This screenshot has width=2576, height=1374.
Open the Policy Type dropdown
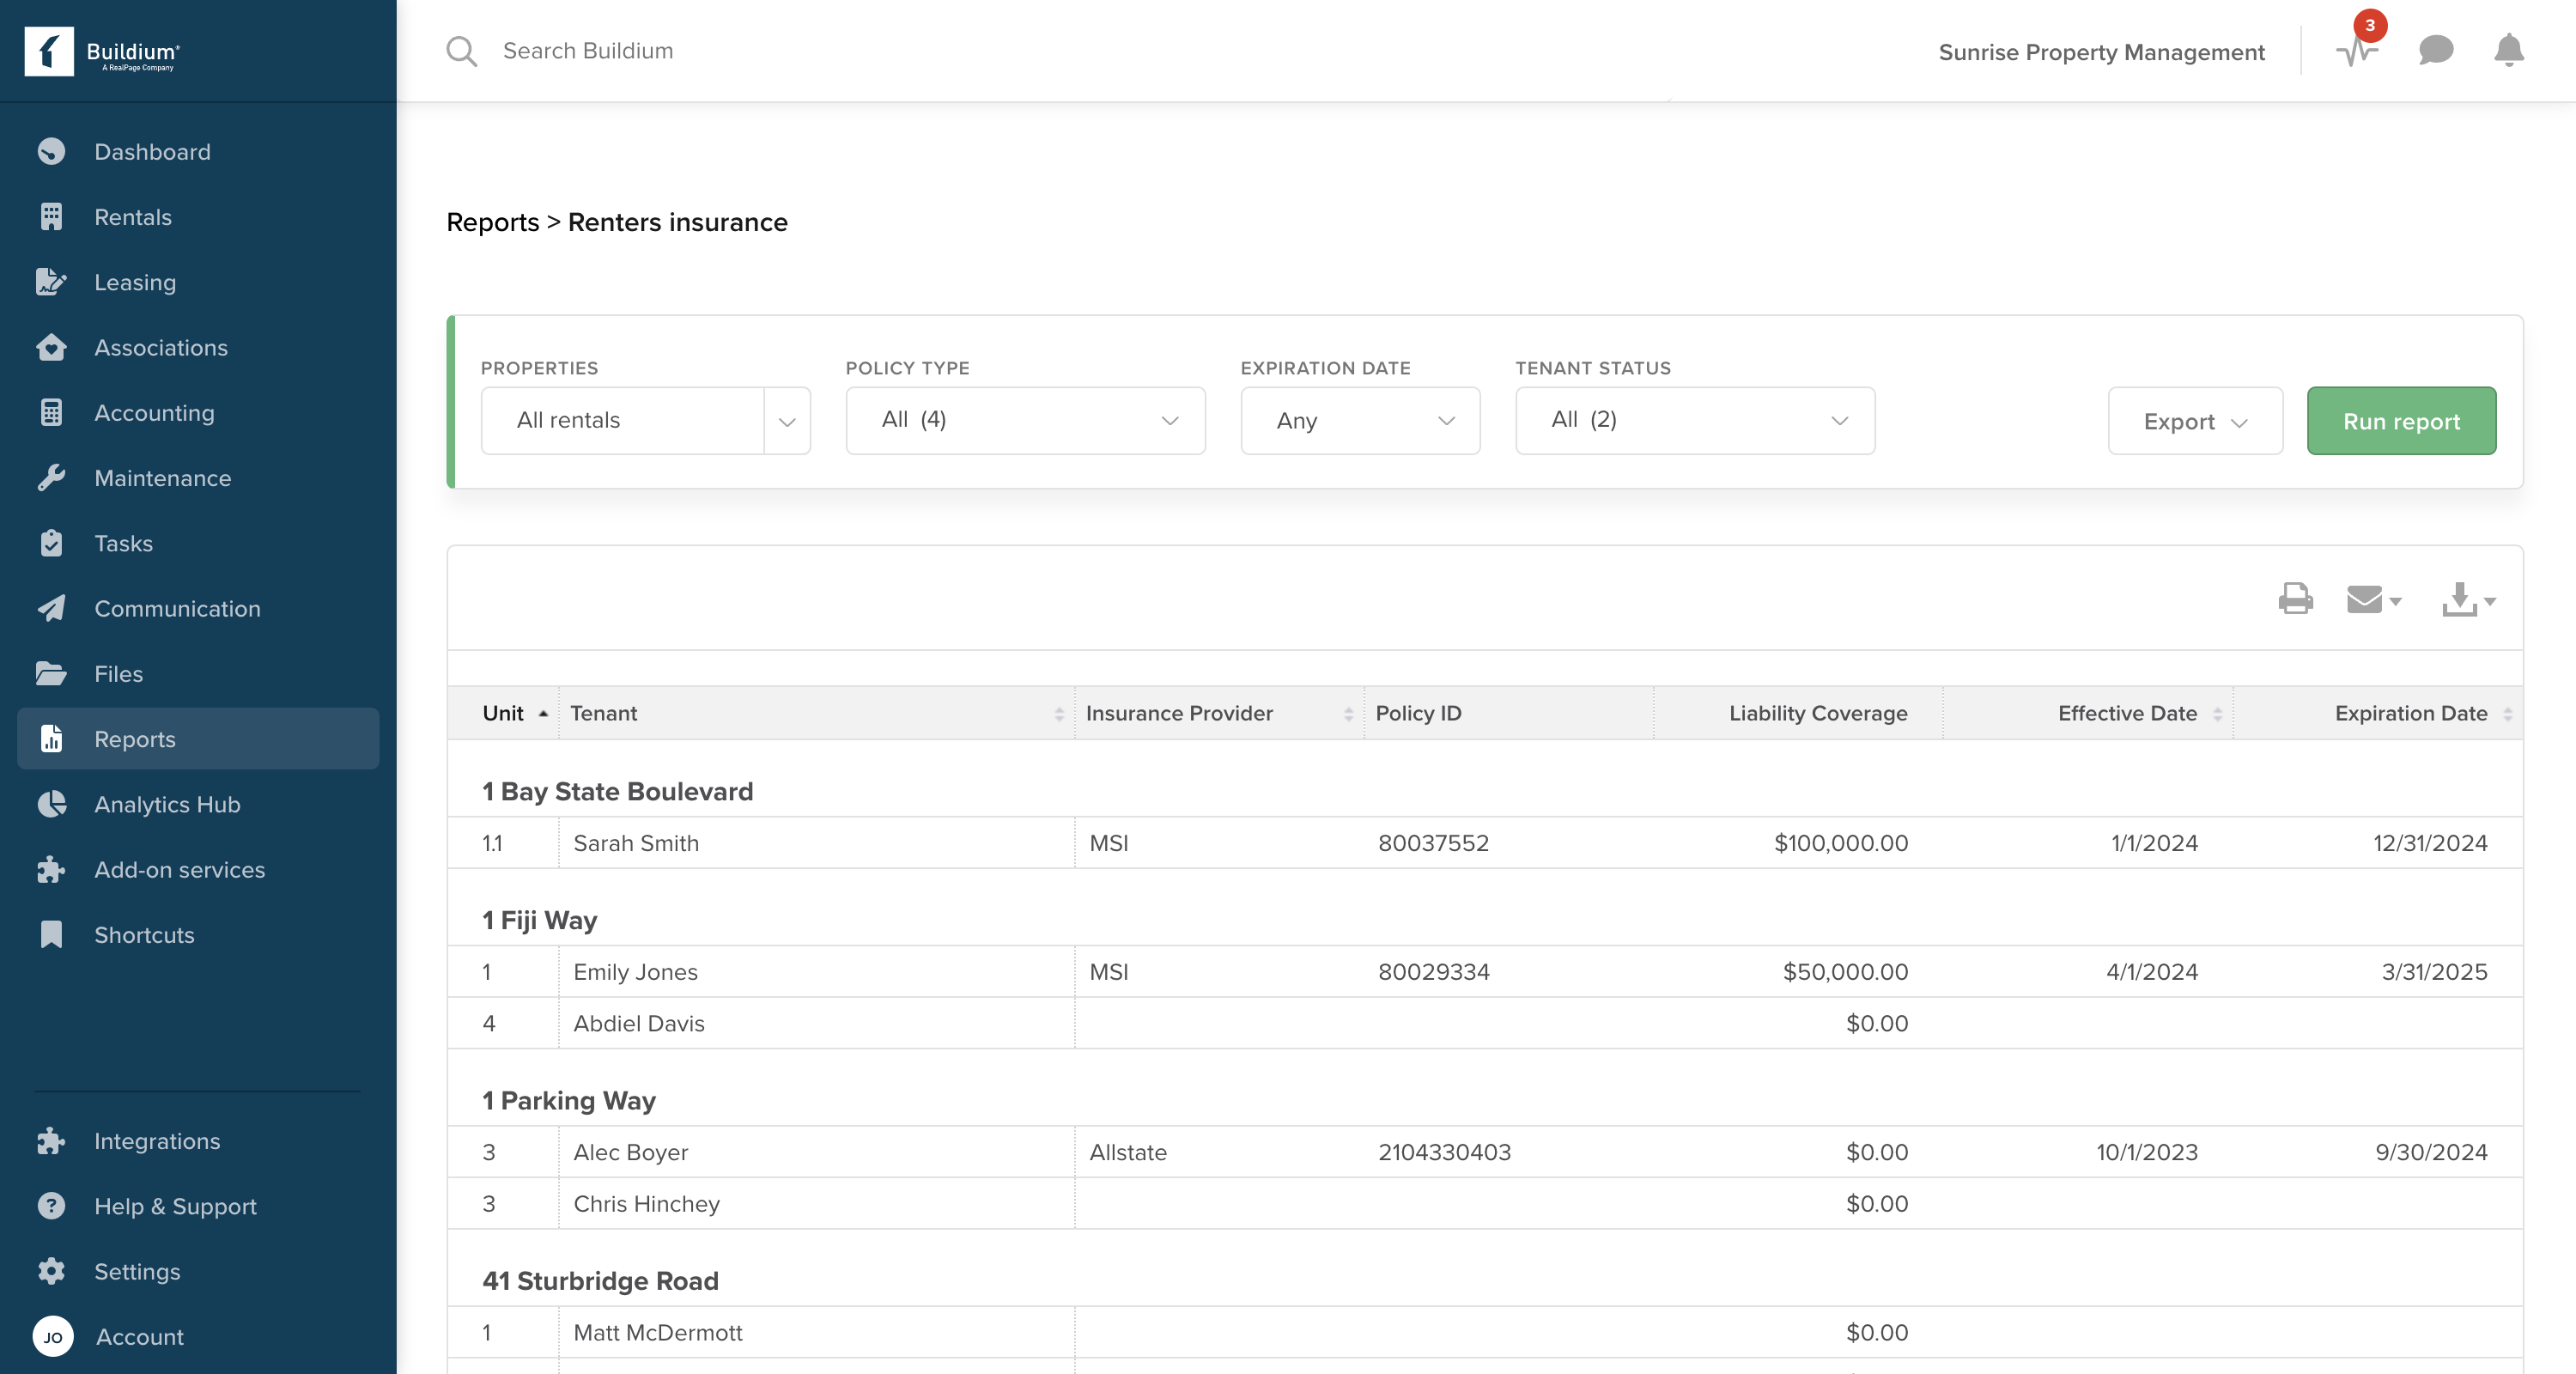[x=1024, y=421]
